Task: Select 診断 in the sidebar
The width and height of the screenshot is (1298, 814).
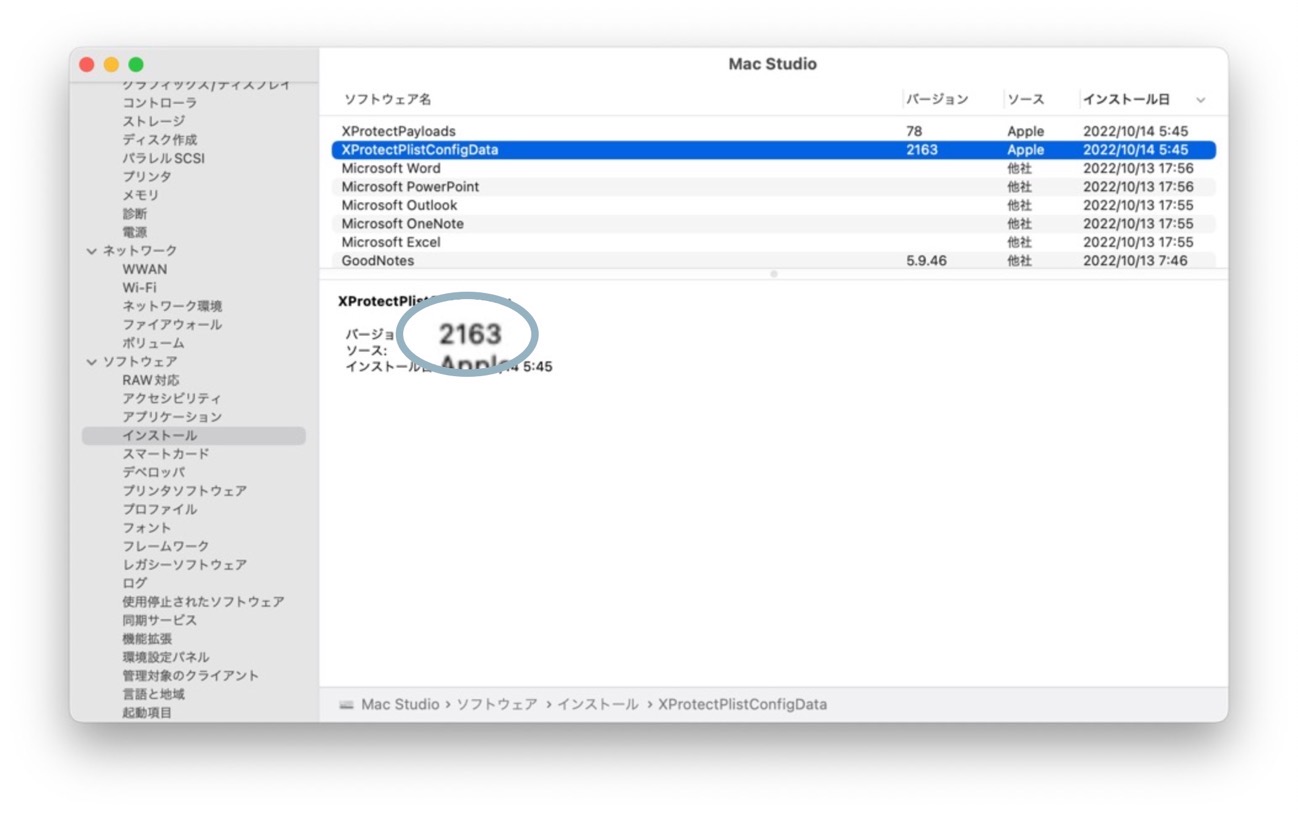Action: click(135, 214)
